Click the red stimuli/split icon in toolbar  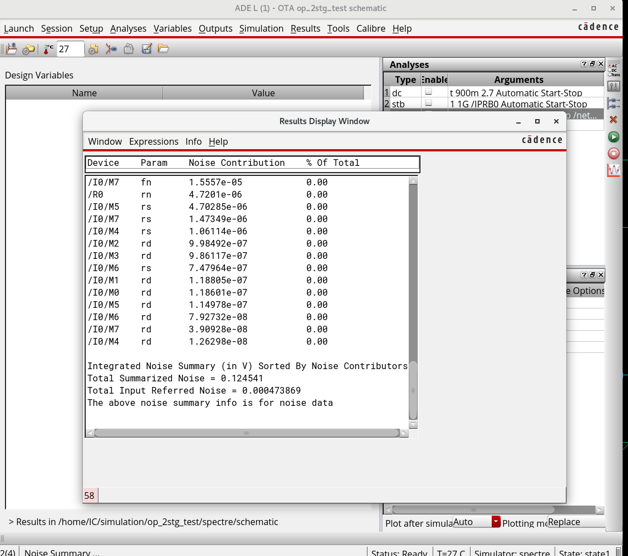111,49
